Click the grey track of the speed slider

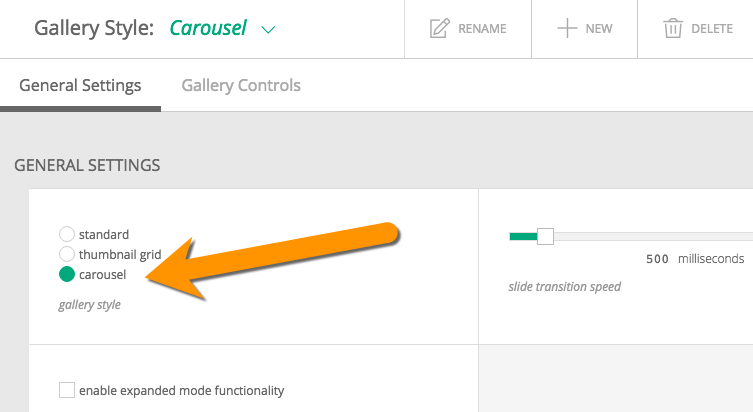click(653, 236)
